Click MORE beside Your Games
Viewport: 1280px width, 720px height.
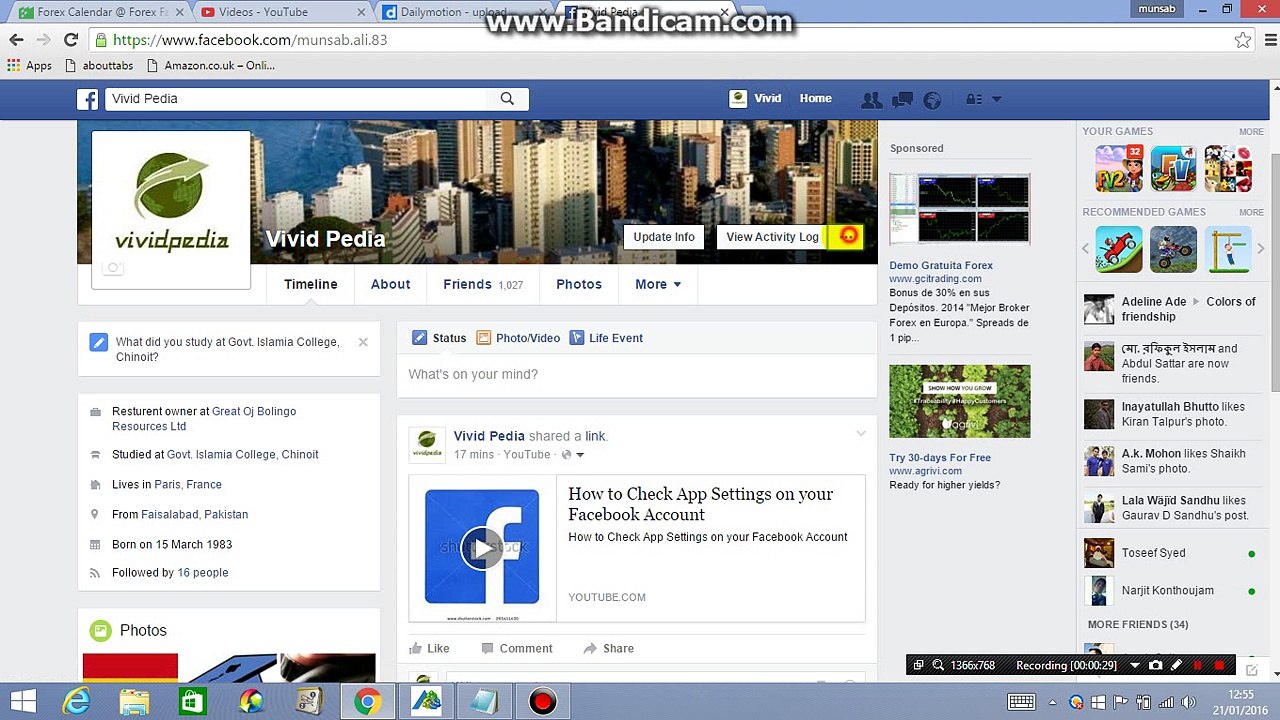coord(1251,132)
